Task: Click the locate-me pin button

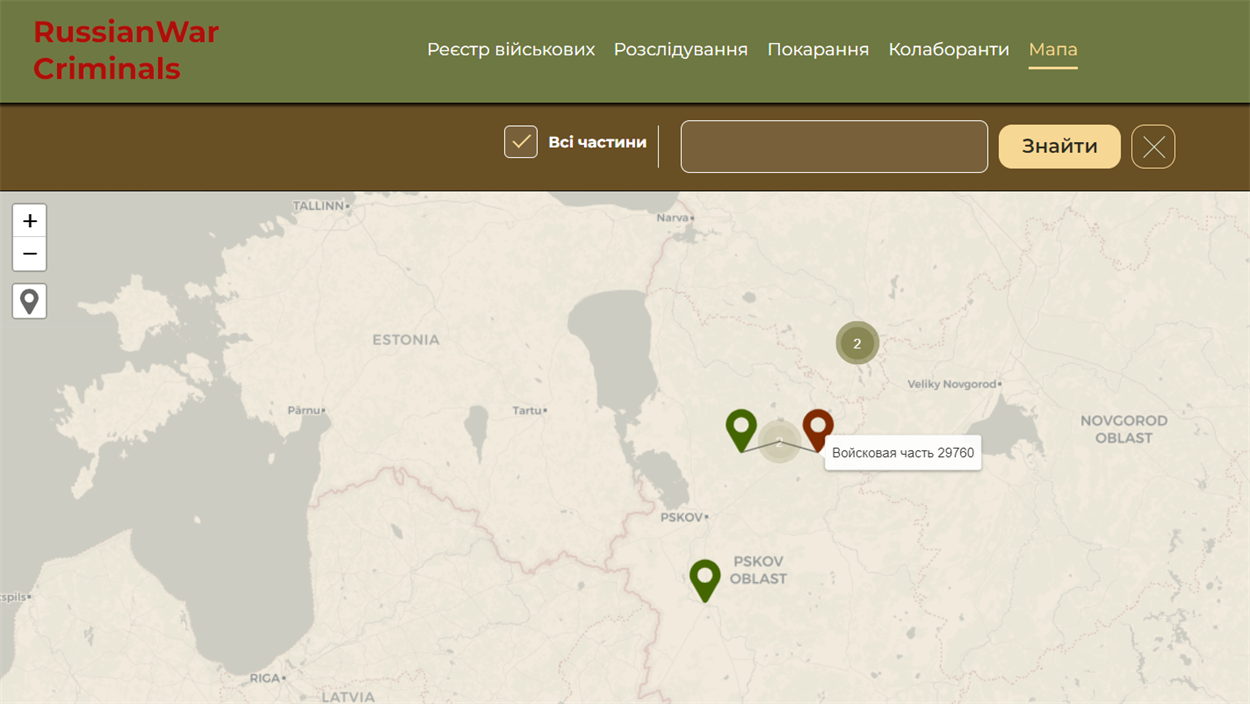Action: pyautogui.click(x=29, y=301)
